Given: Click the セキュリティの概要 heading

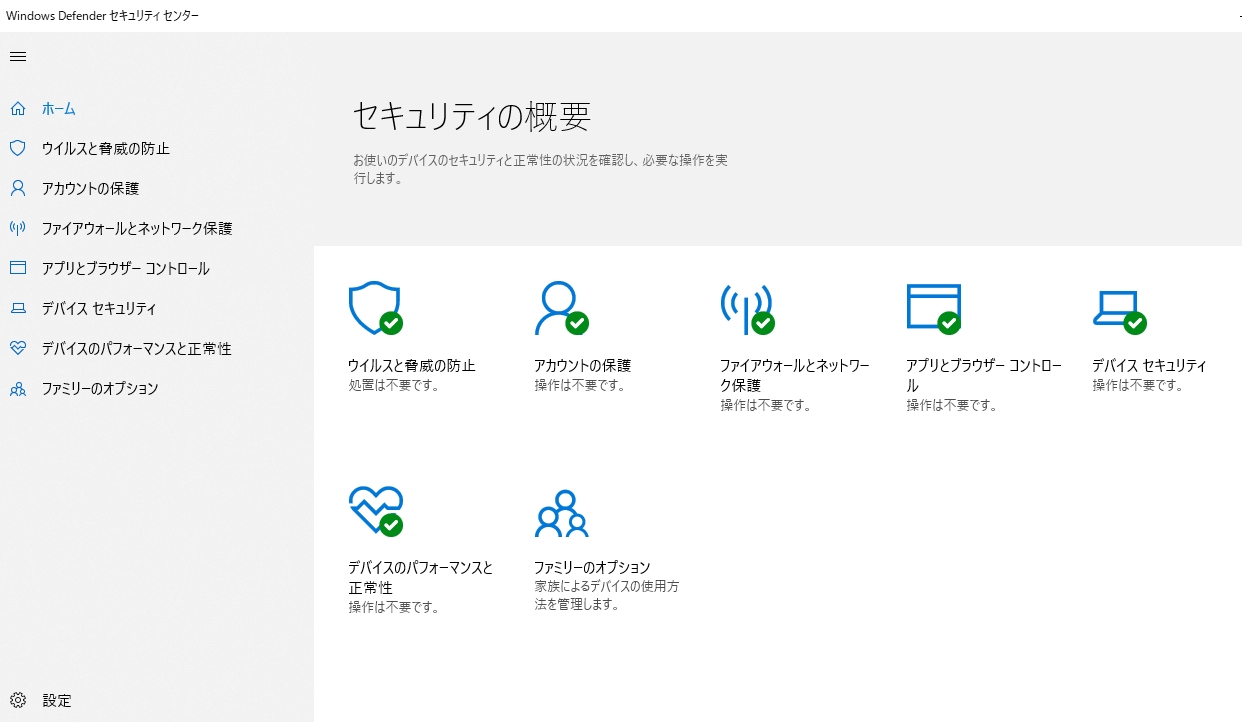Looking at the screenshot, I should [472, 117].
